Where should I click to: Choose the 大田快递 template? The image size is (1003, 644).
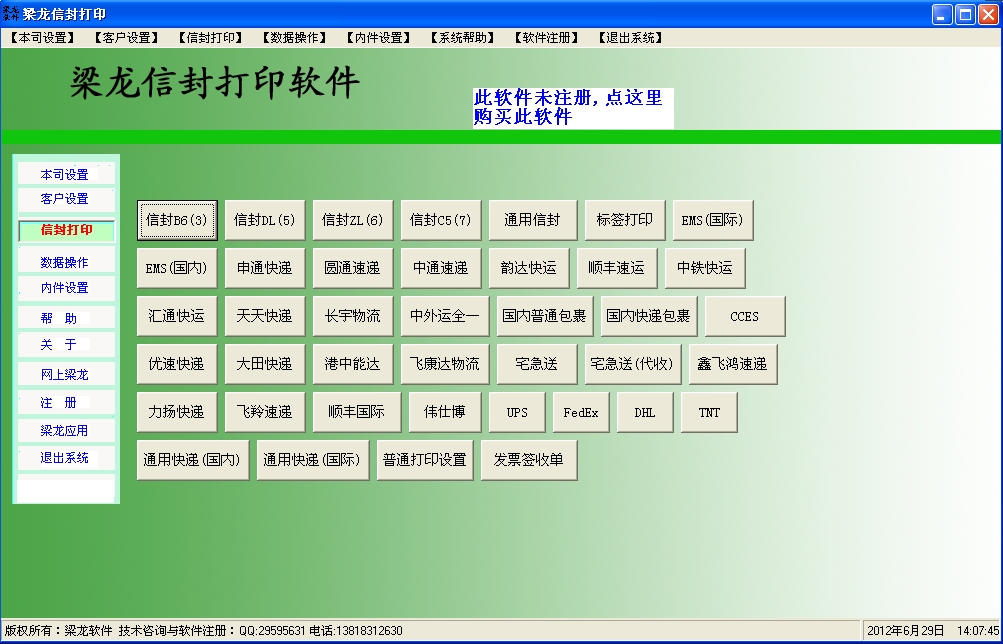click(265, 364)
